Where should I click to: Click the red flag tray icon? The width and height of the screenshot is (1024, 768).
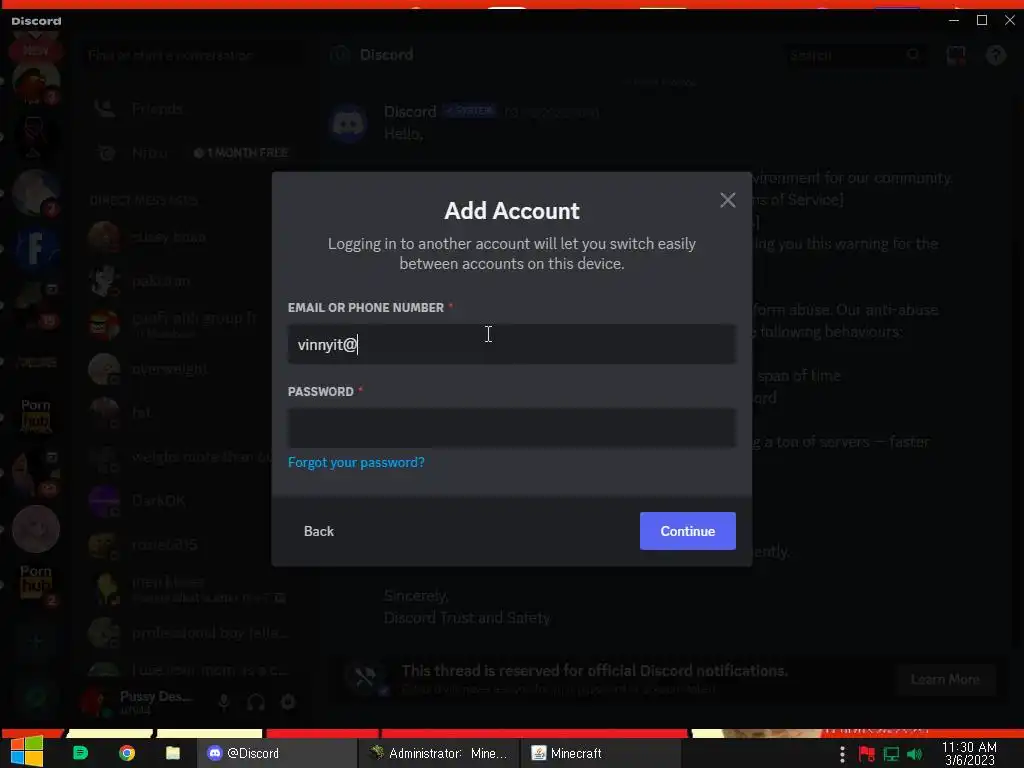(x=867, y=754)
